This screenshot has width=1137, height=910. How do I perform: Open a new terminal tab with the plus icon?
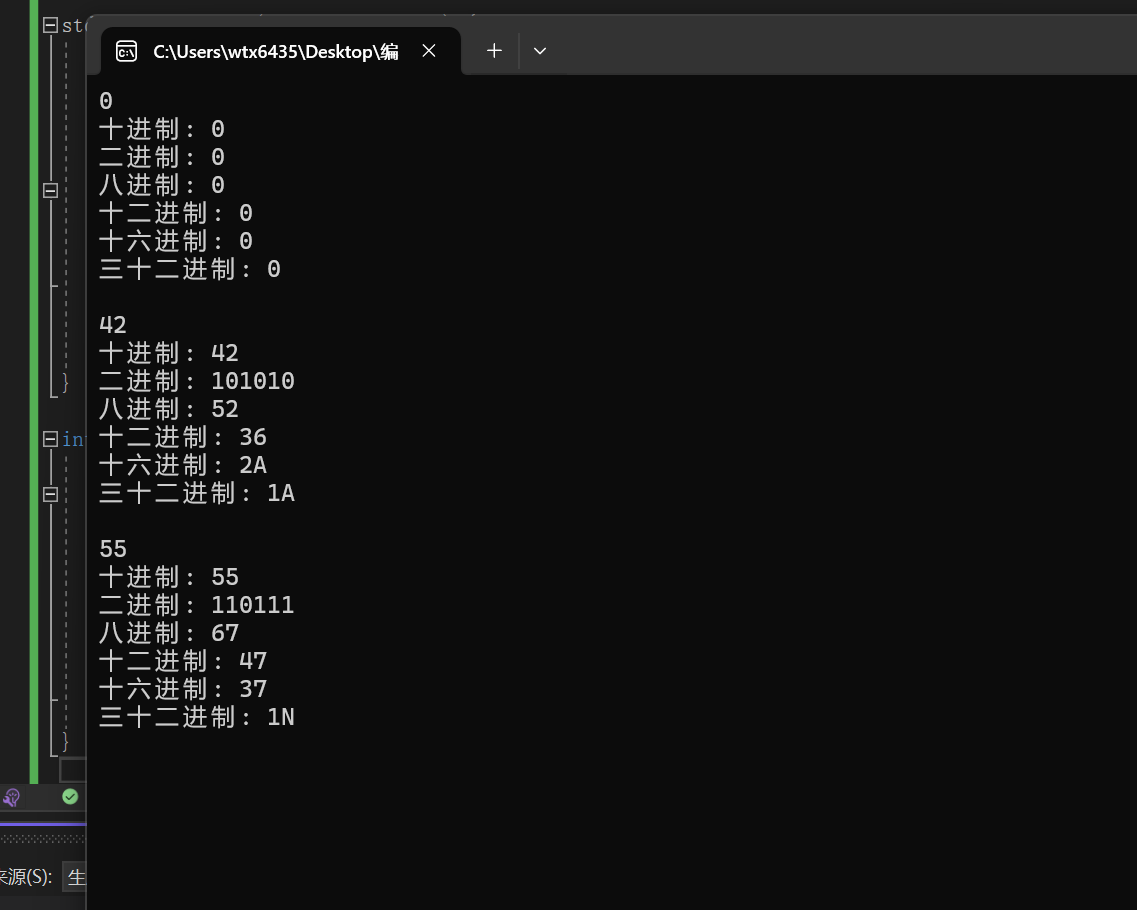493,50
